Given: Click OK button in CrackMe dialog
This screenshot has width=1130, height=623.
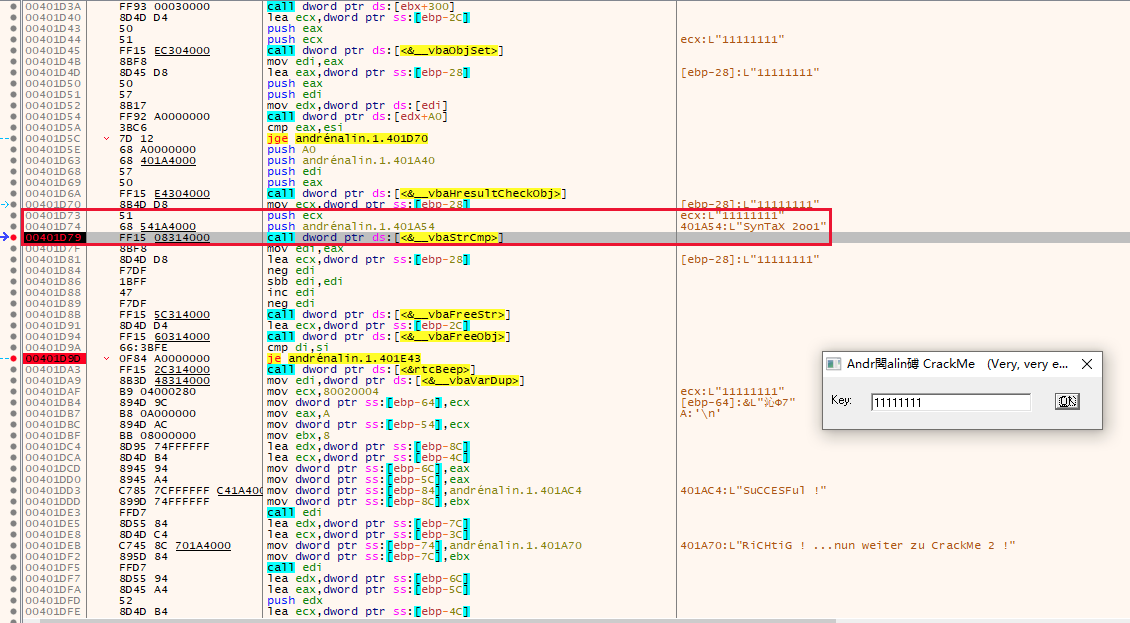Looking at the screenshot, I should click(x=1067, y=402).
